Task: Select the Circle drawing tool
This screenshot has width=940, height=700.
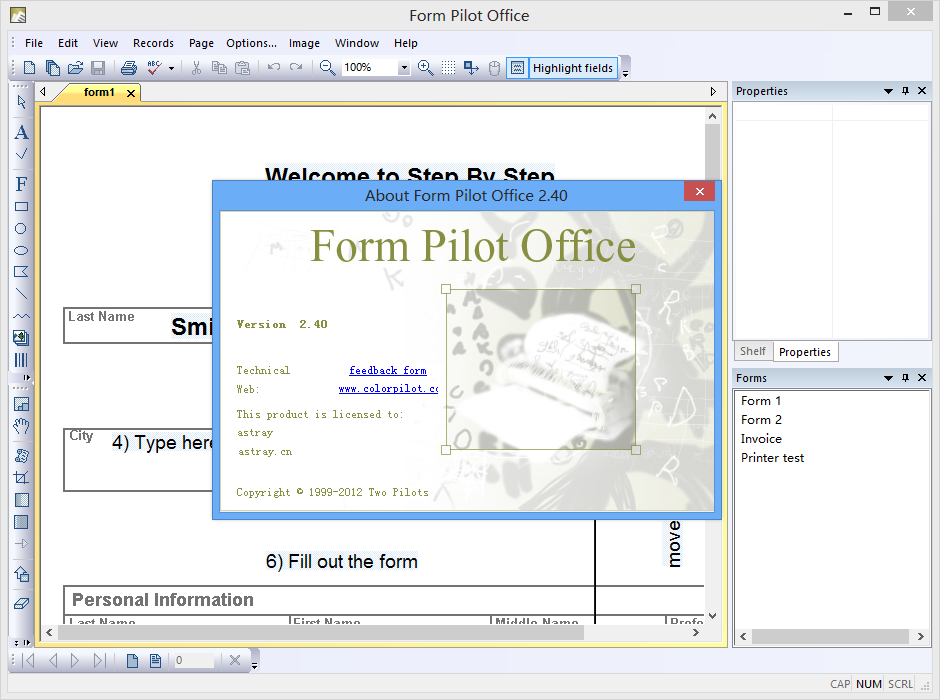Action: click(22, 228)
